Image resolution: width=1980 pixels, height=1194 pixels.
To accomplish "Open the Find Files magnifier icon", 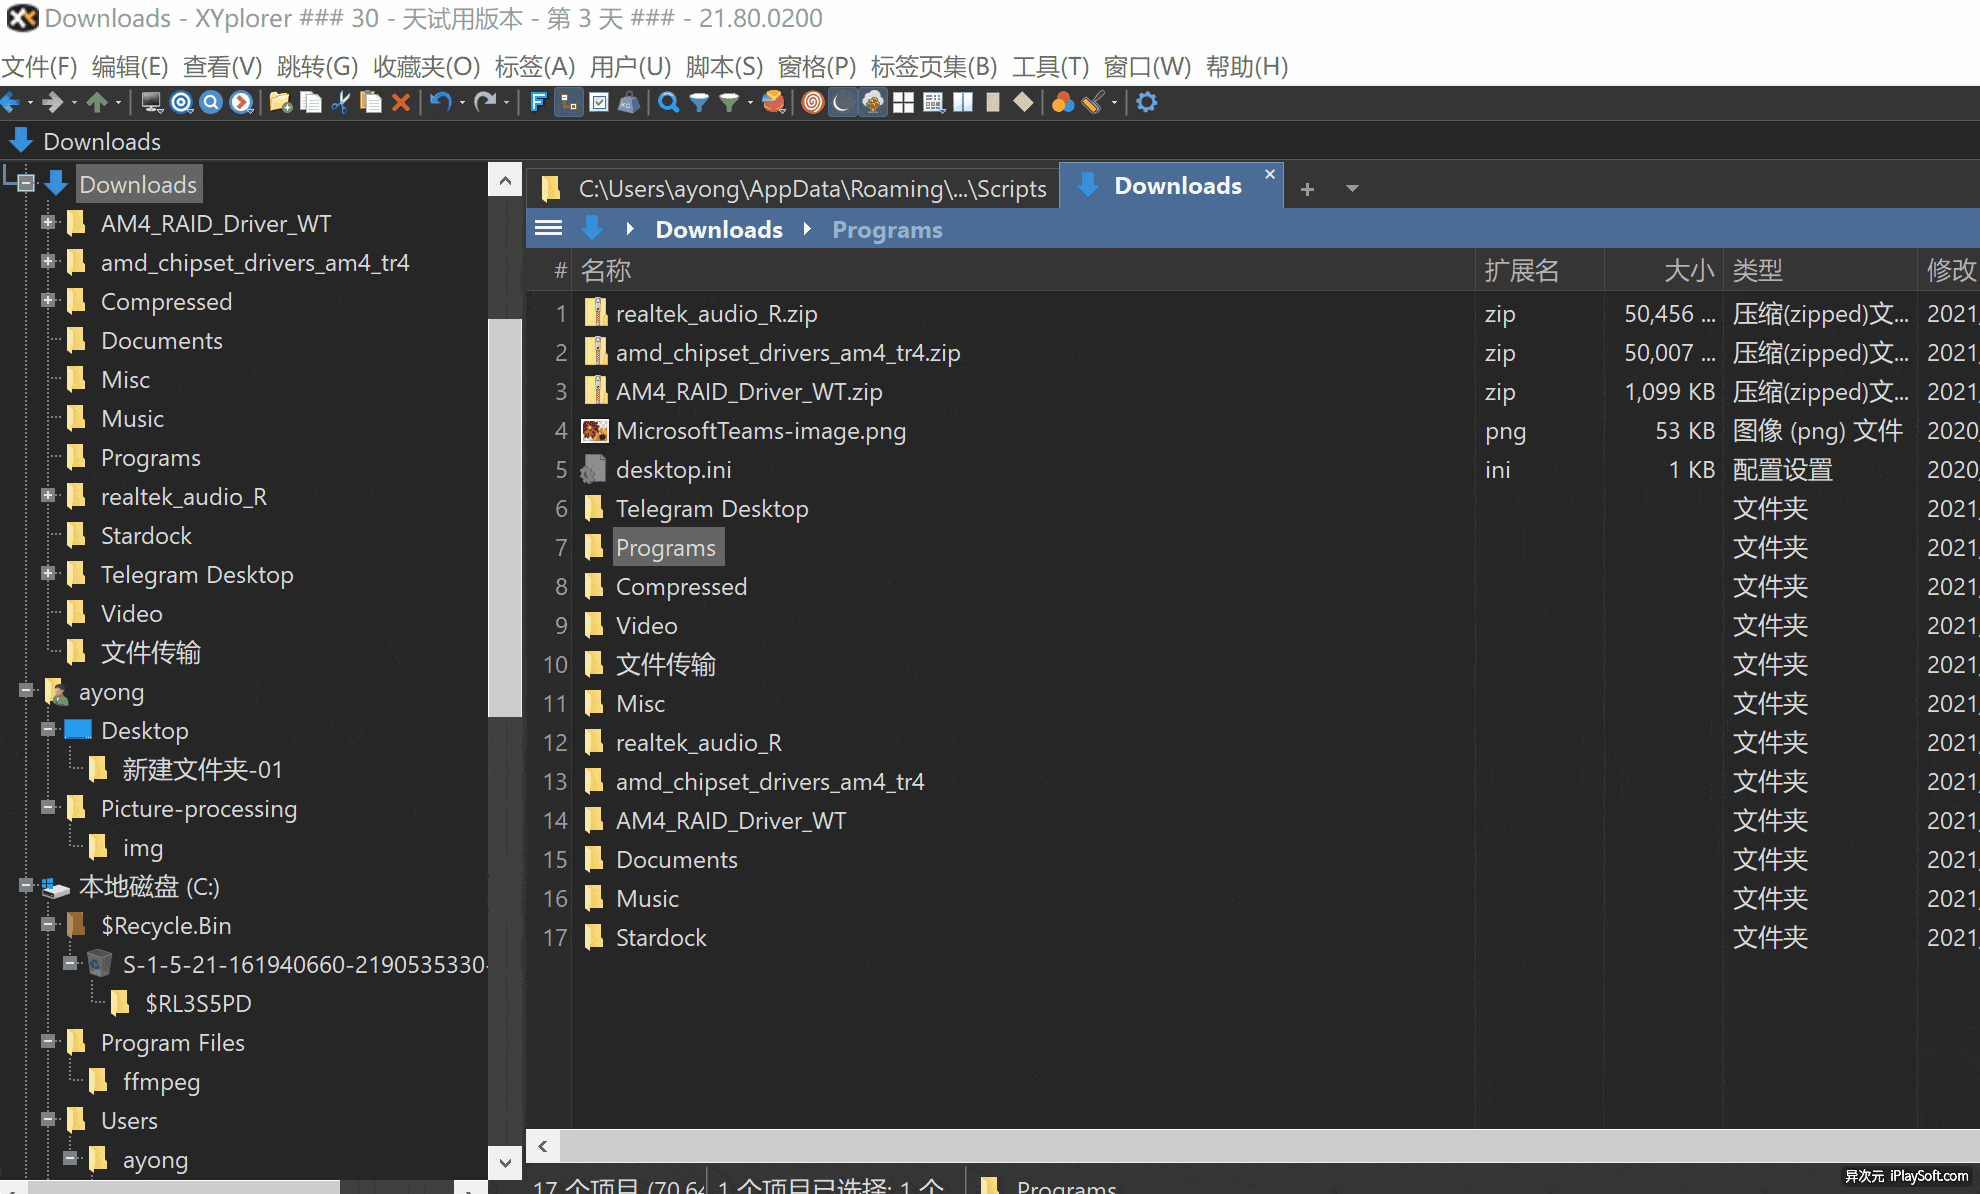I will click(668, 102).
